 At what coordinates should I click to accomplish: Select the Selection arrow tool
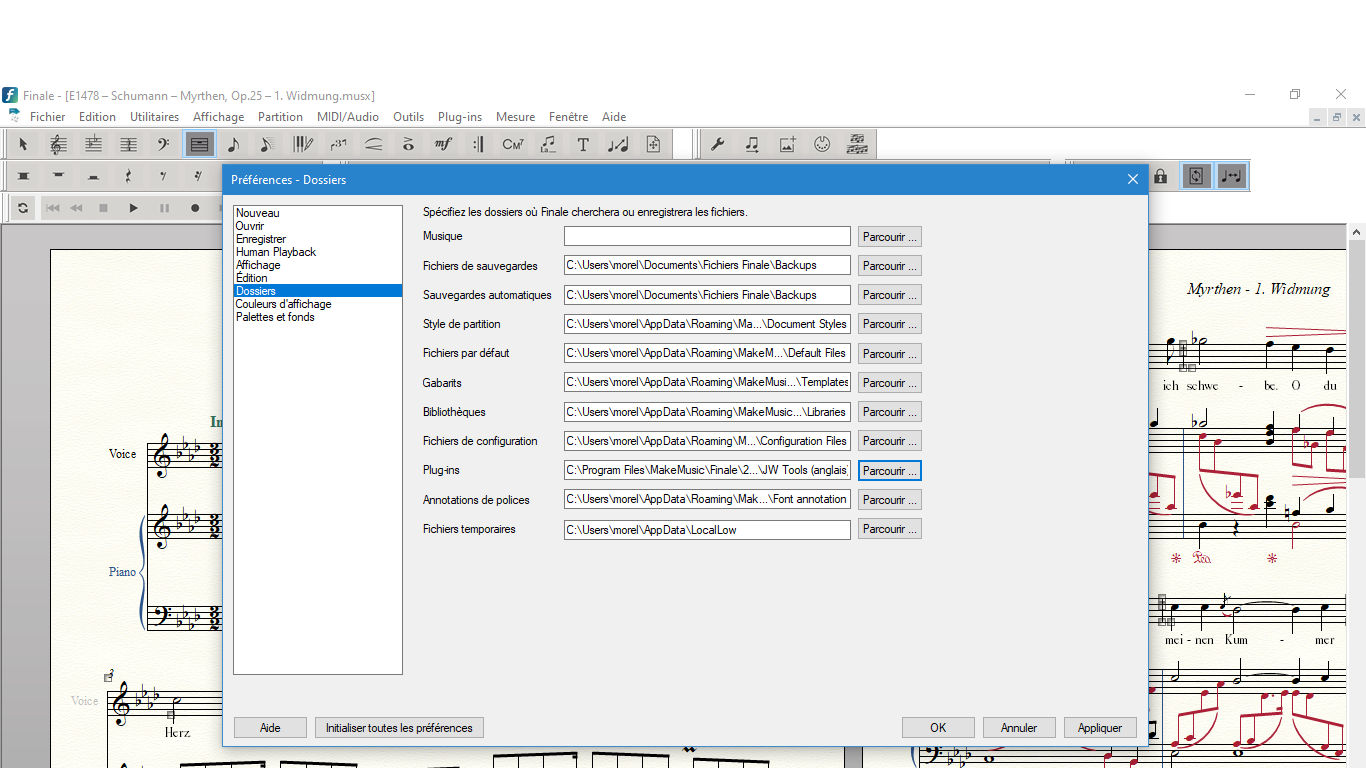click(x=23, y=145)
